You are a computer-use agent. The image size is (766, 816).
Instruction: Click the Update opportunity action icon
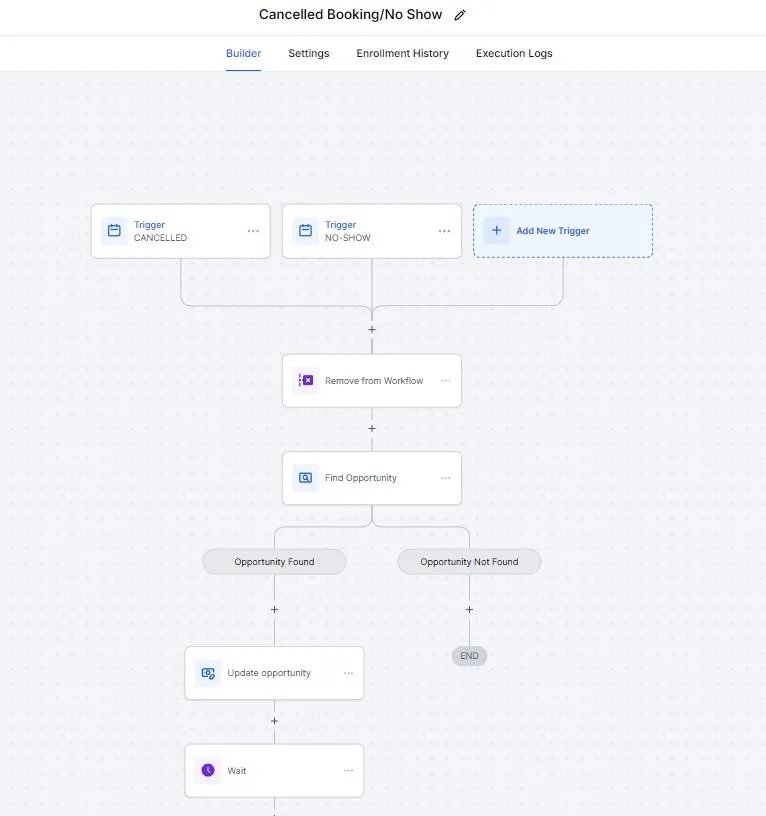[207, 673]
